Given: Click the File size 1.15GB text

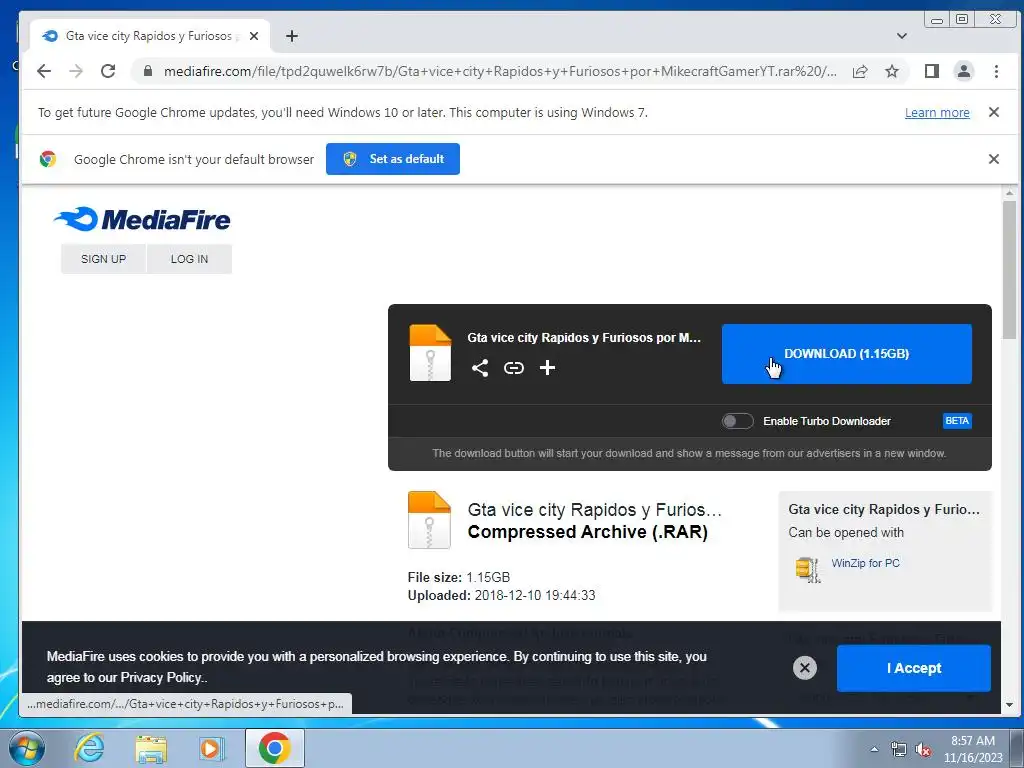Looking at the screenshot, I should pos(458,577).
